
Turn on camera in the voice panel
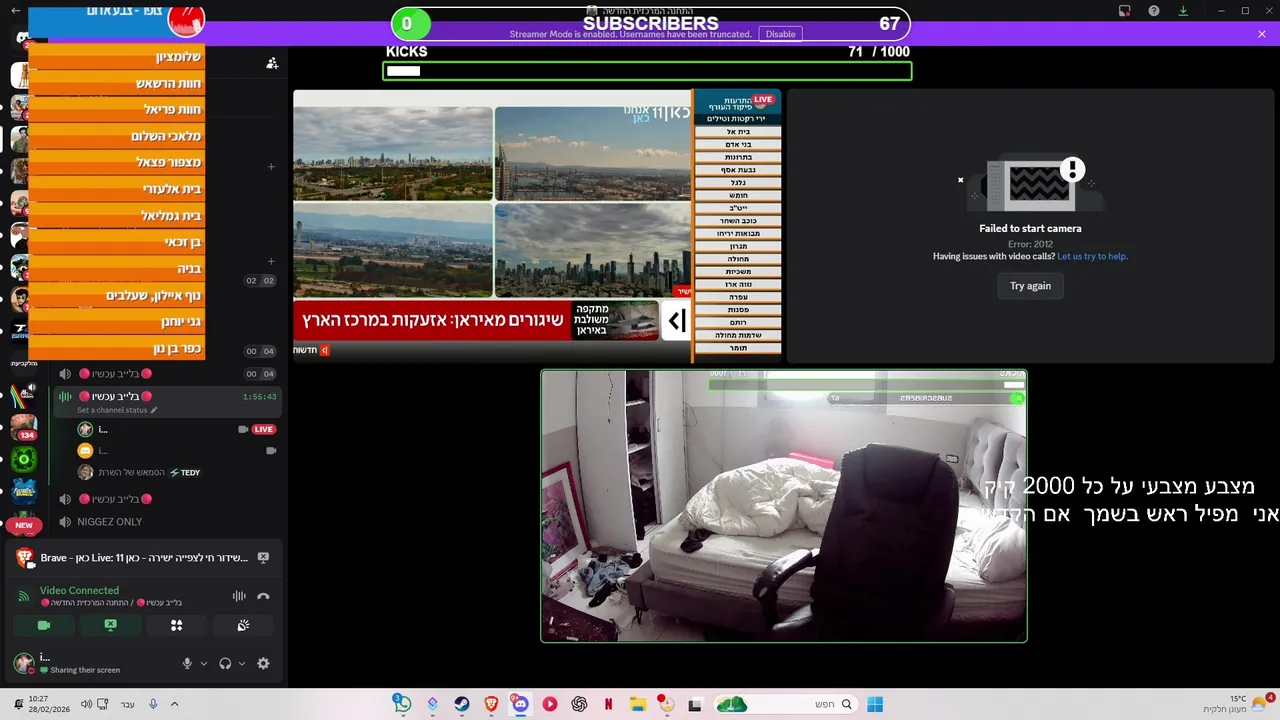(x=44, y=625)
